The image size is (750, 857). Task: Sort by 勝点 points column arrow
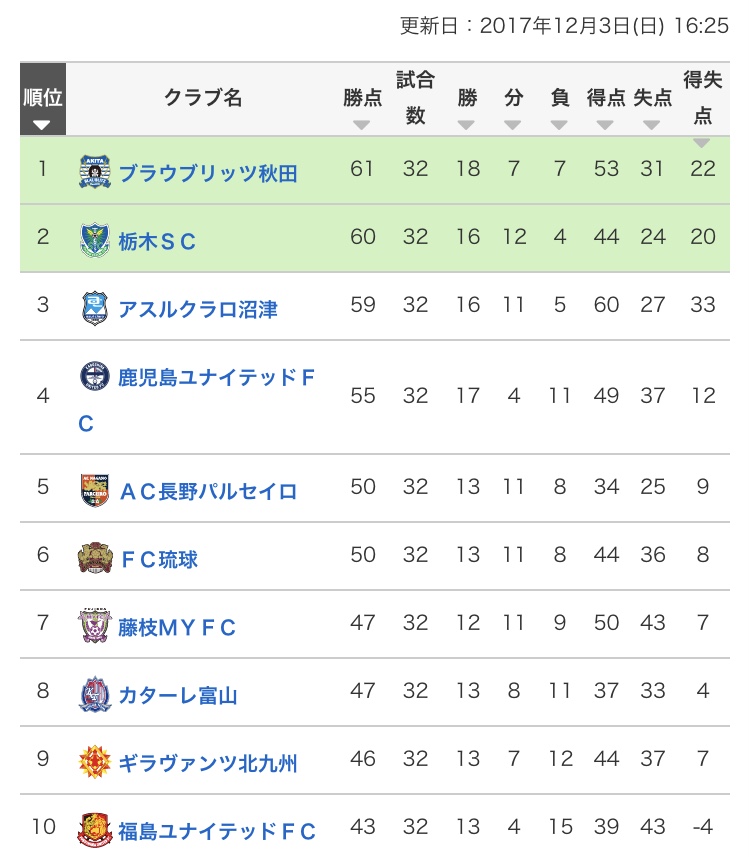[362, 125]
